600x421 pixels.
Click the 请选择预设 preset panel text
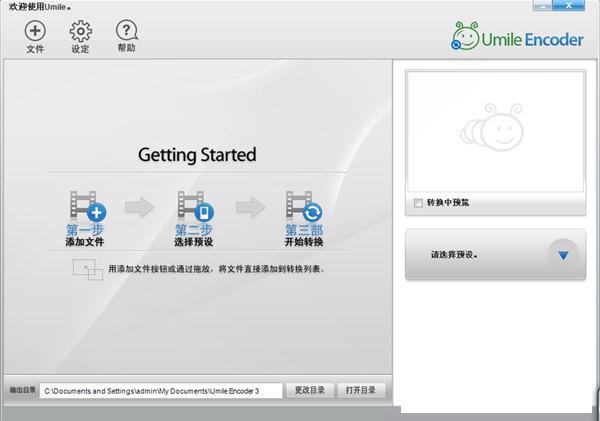454,255
